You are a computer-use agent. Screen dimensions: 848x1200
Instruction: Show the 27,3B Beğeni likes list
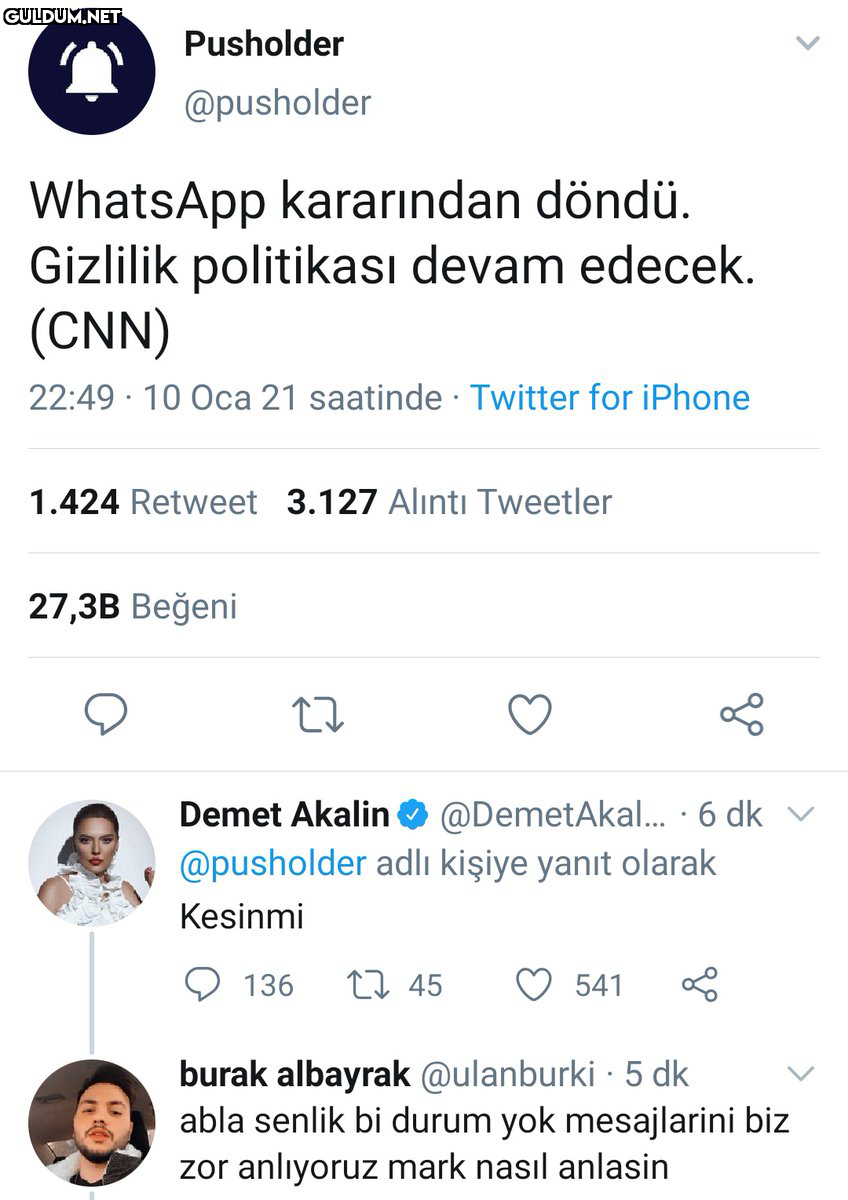tap(133, 606)
